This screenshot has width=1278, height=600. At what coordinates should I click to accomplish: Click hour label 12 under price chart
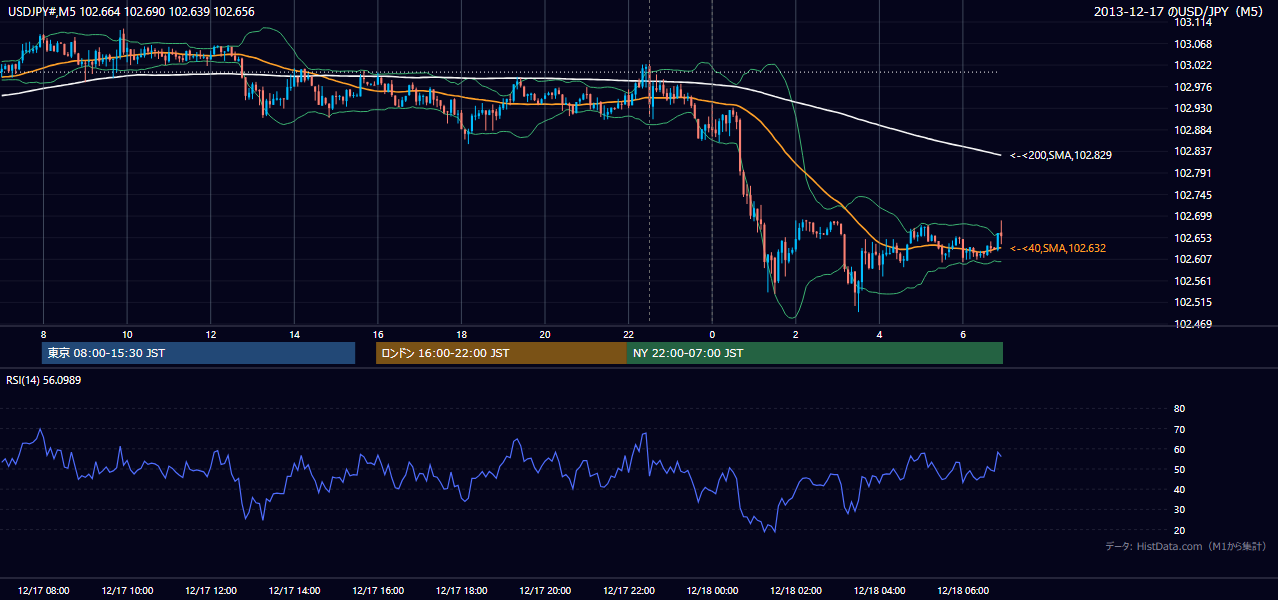click(x=210, y=334)
